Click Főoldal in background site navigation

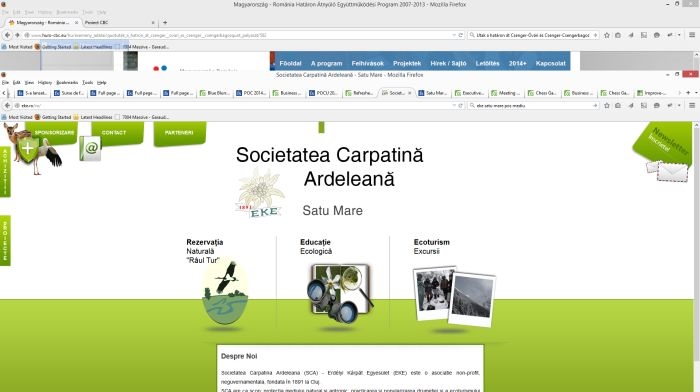pos(290,63)
